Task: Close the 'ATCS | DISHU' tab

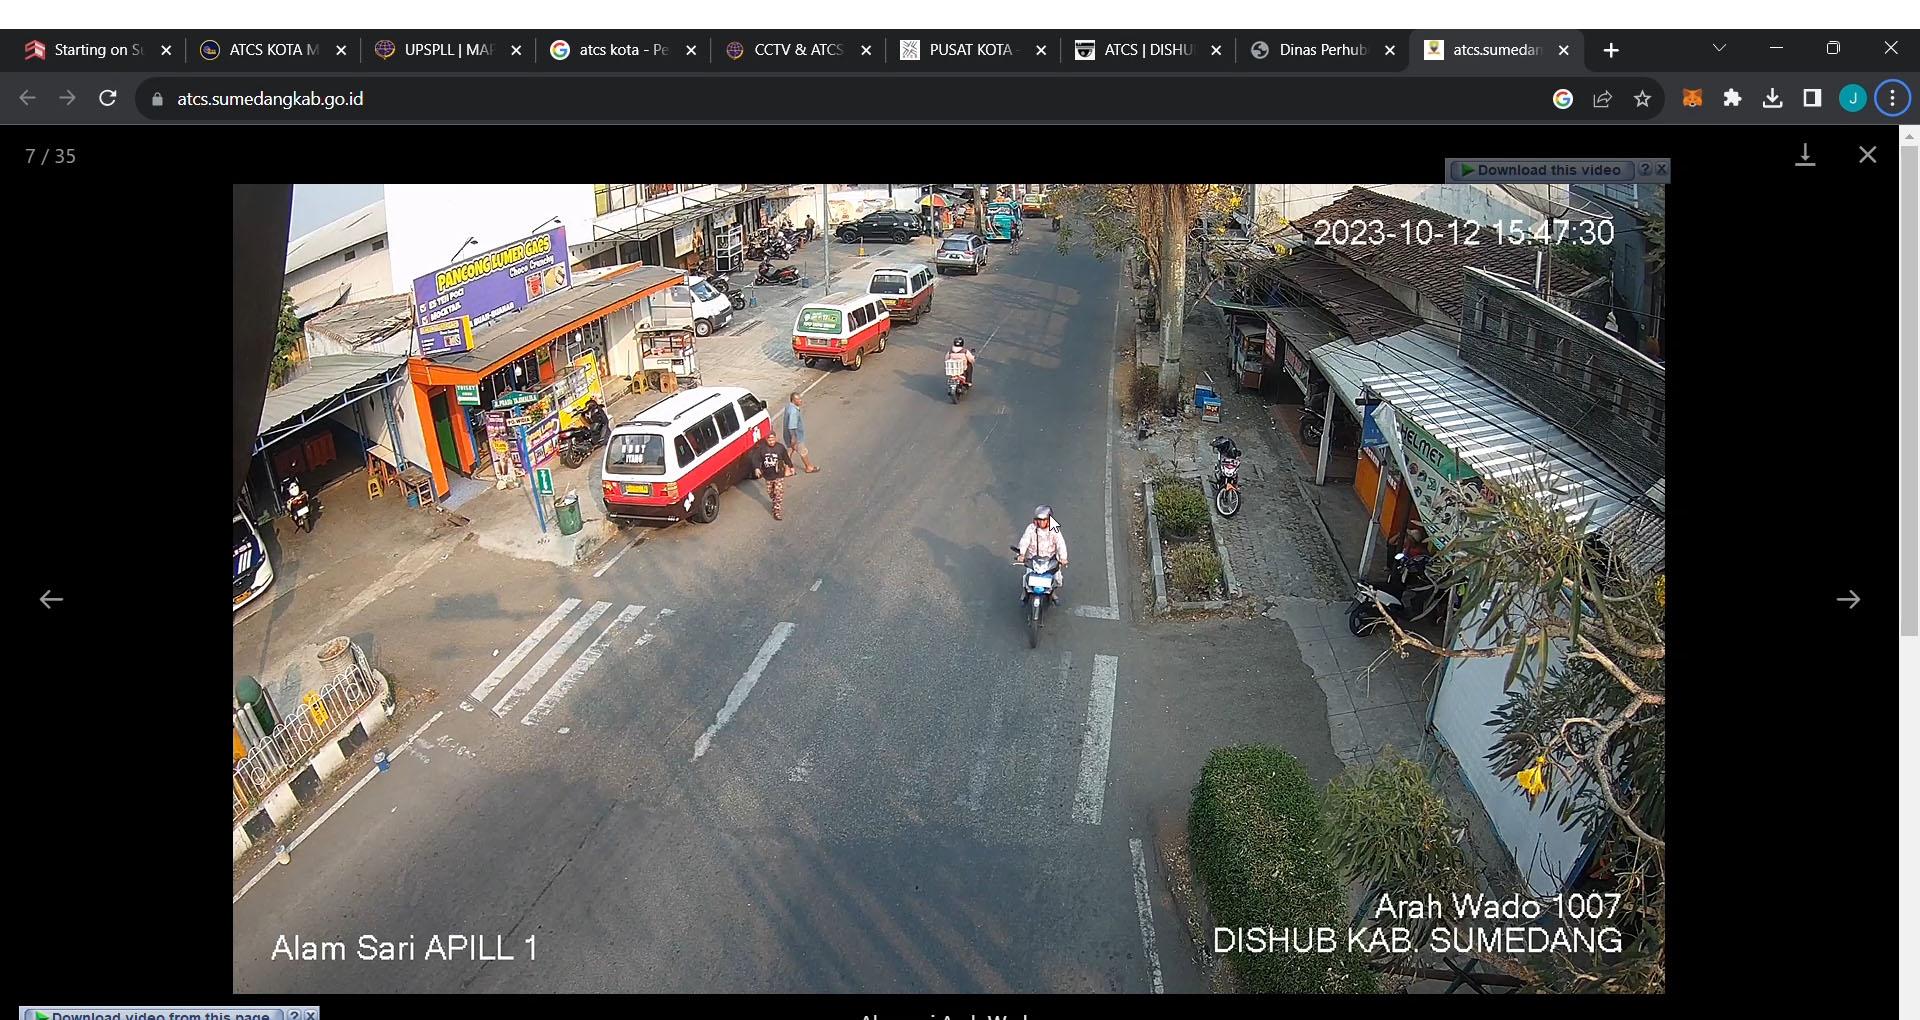Action: pyautogui.click(x=1216, y=50)
